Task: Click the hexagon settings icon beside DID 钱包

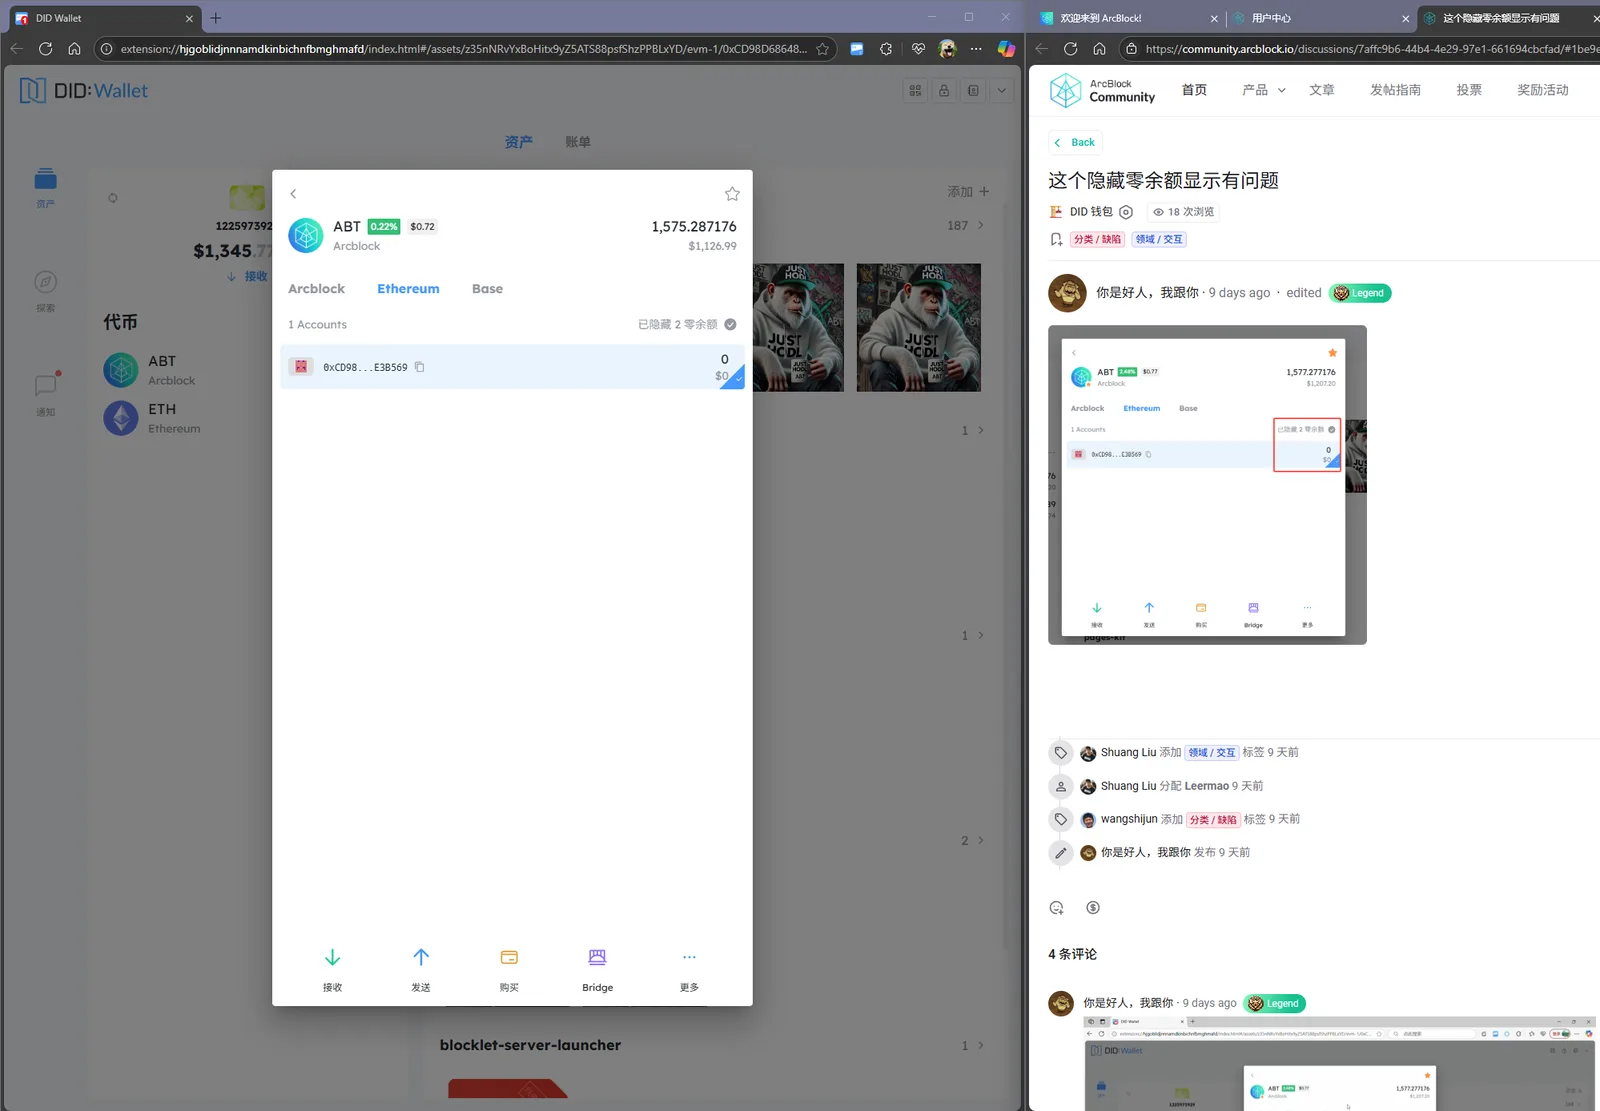Action: click(1126, 212)
